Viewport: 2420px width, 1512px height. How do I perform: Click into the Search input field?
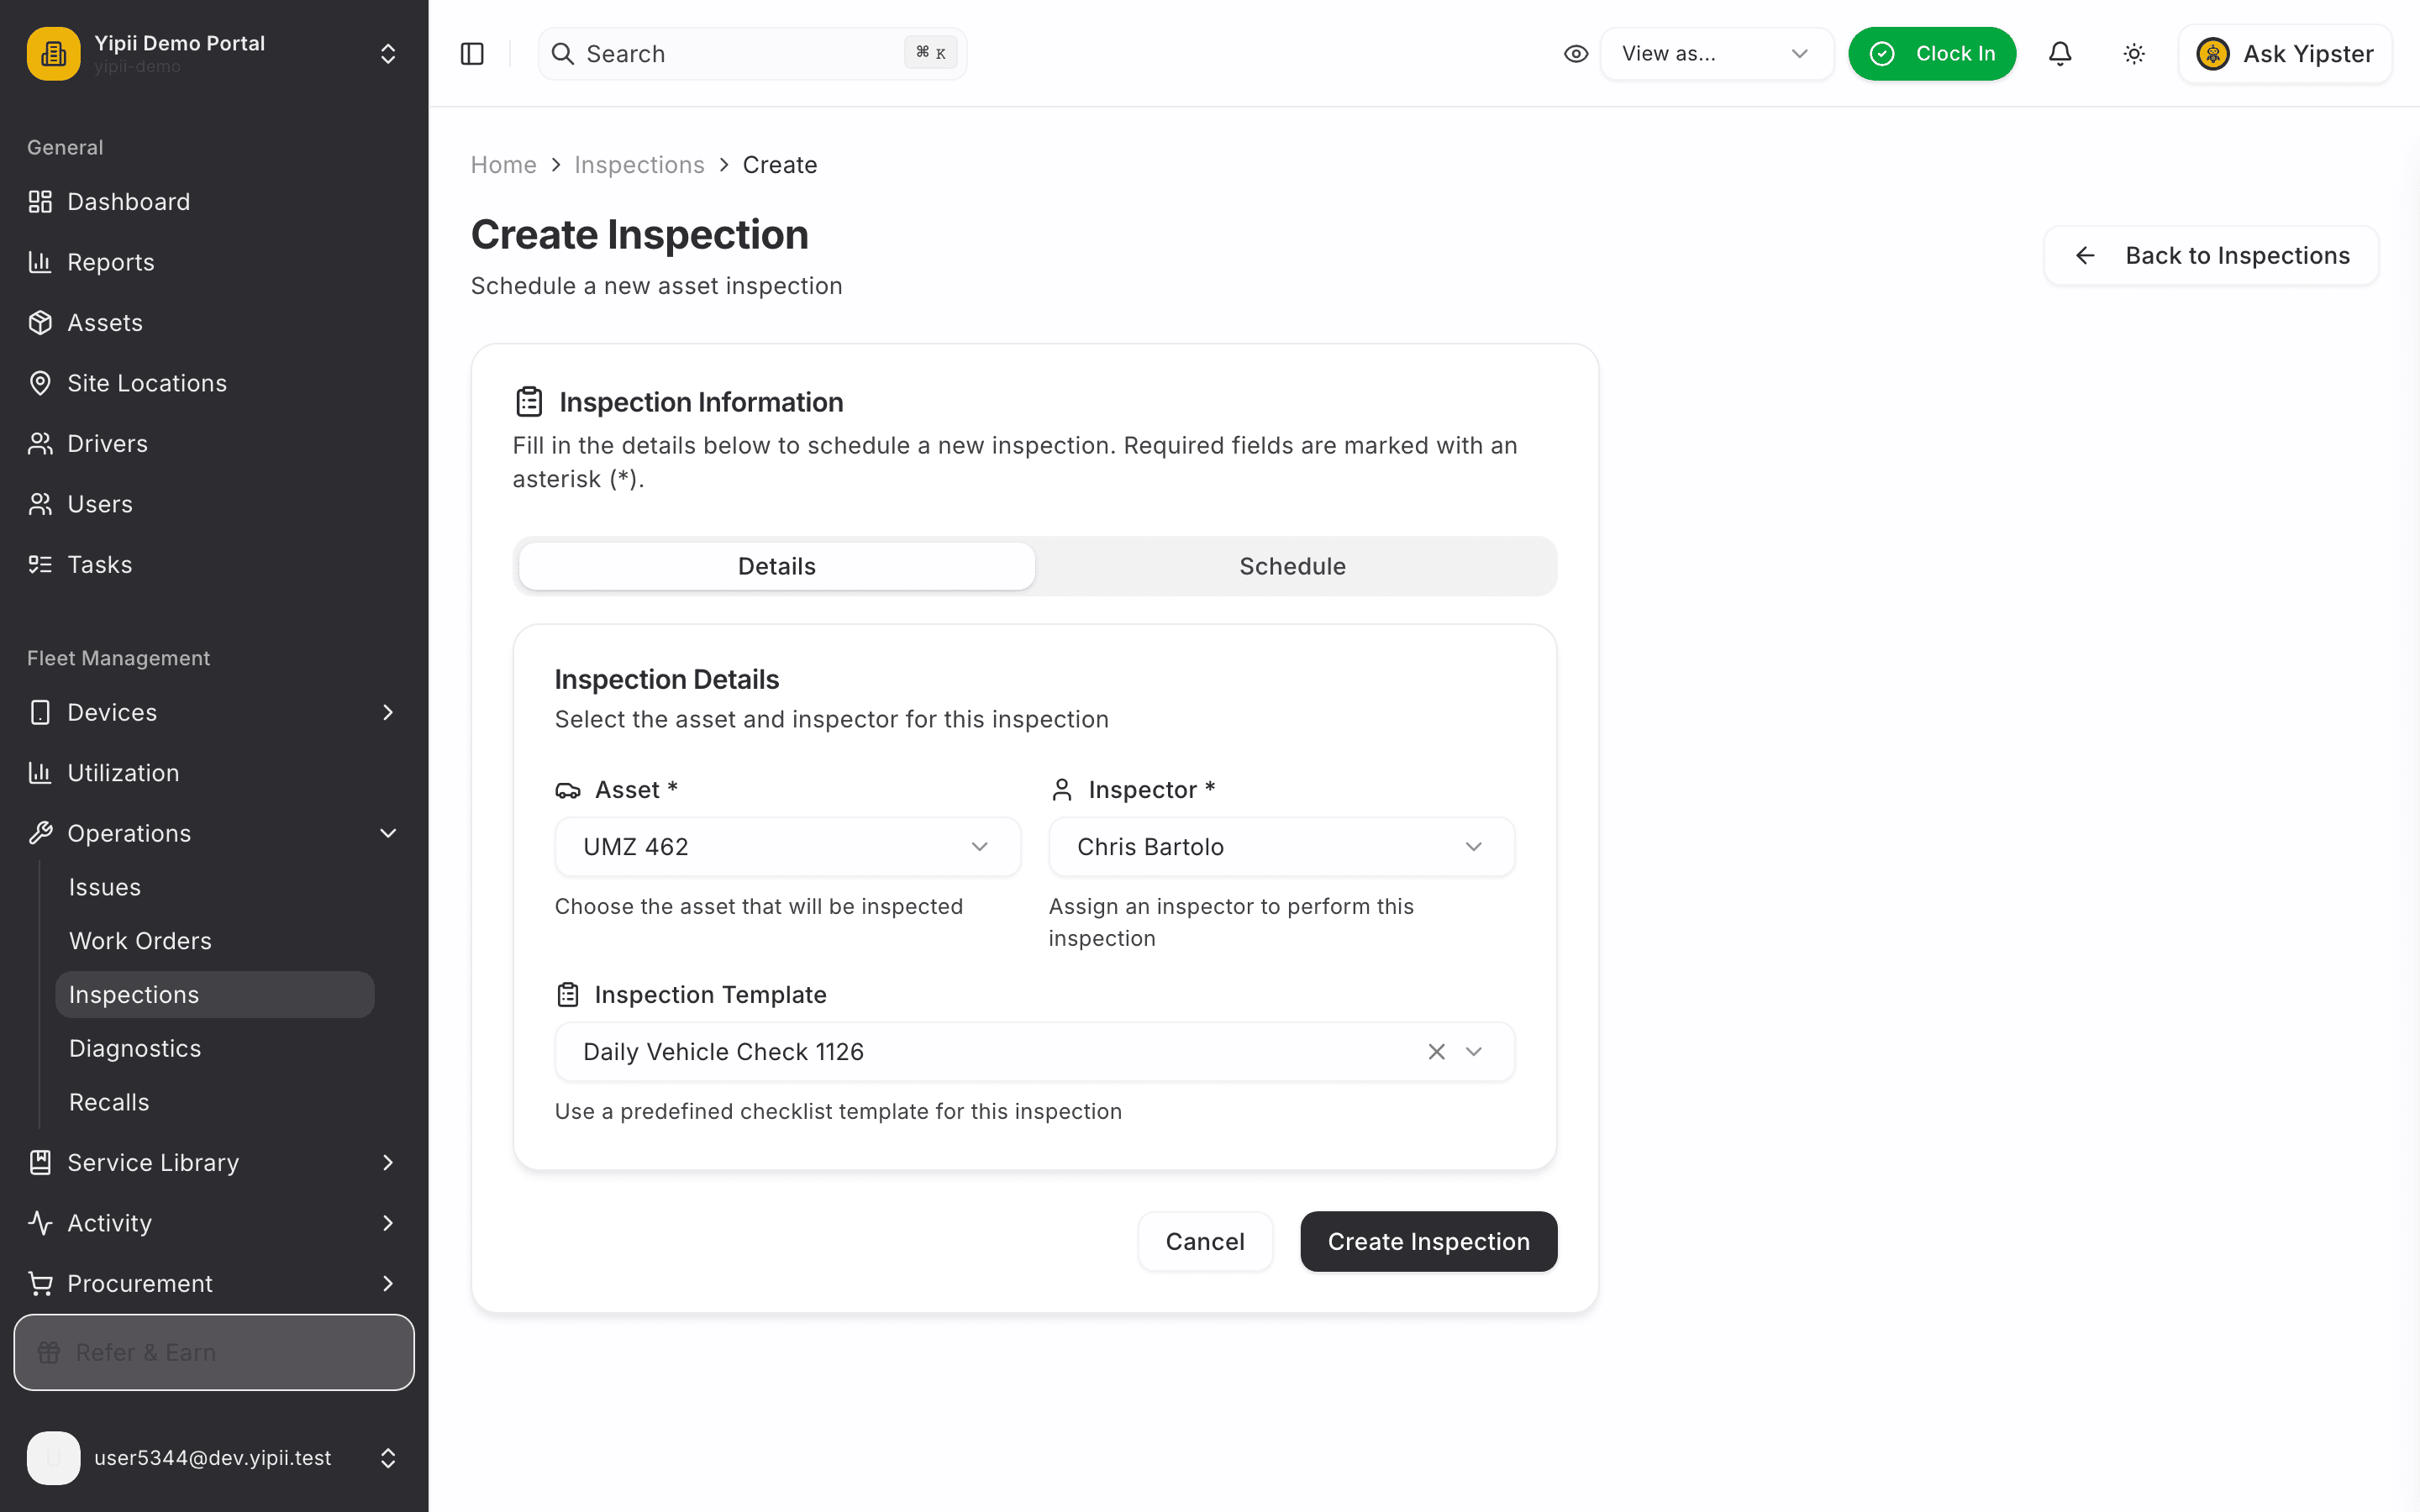point(752,54)
